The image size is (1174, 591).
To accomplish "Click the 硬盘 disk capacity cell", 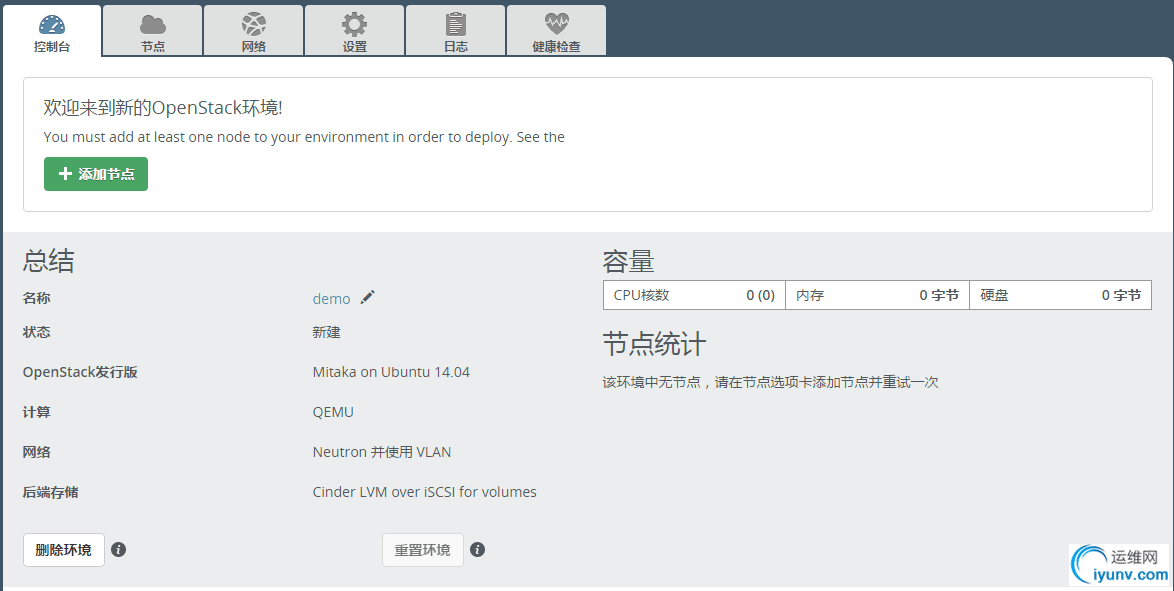I will click(1060, 295).
